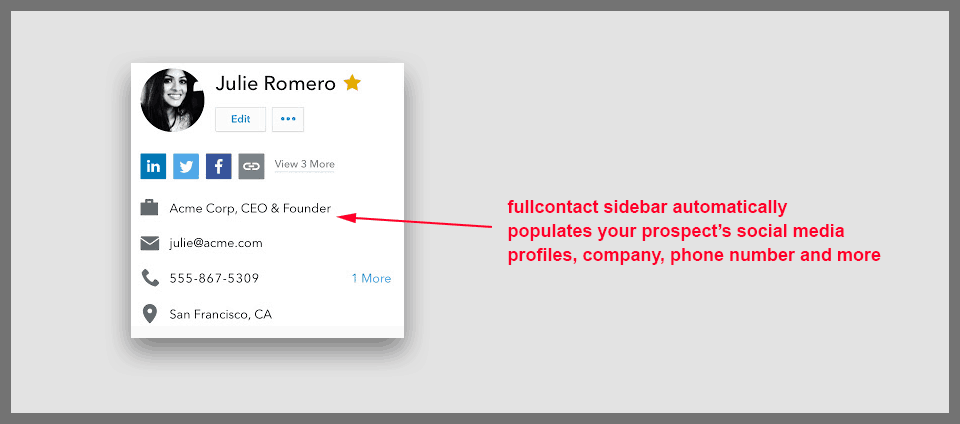Click the phone handset icon

[150, 278]
